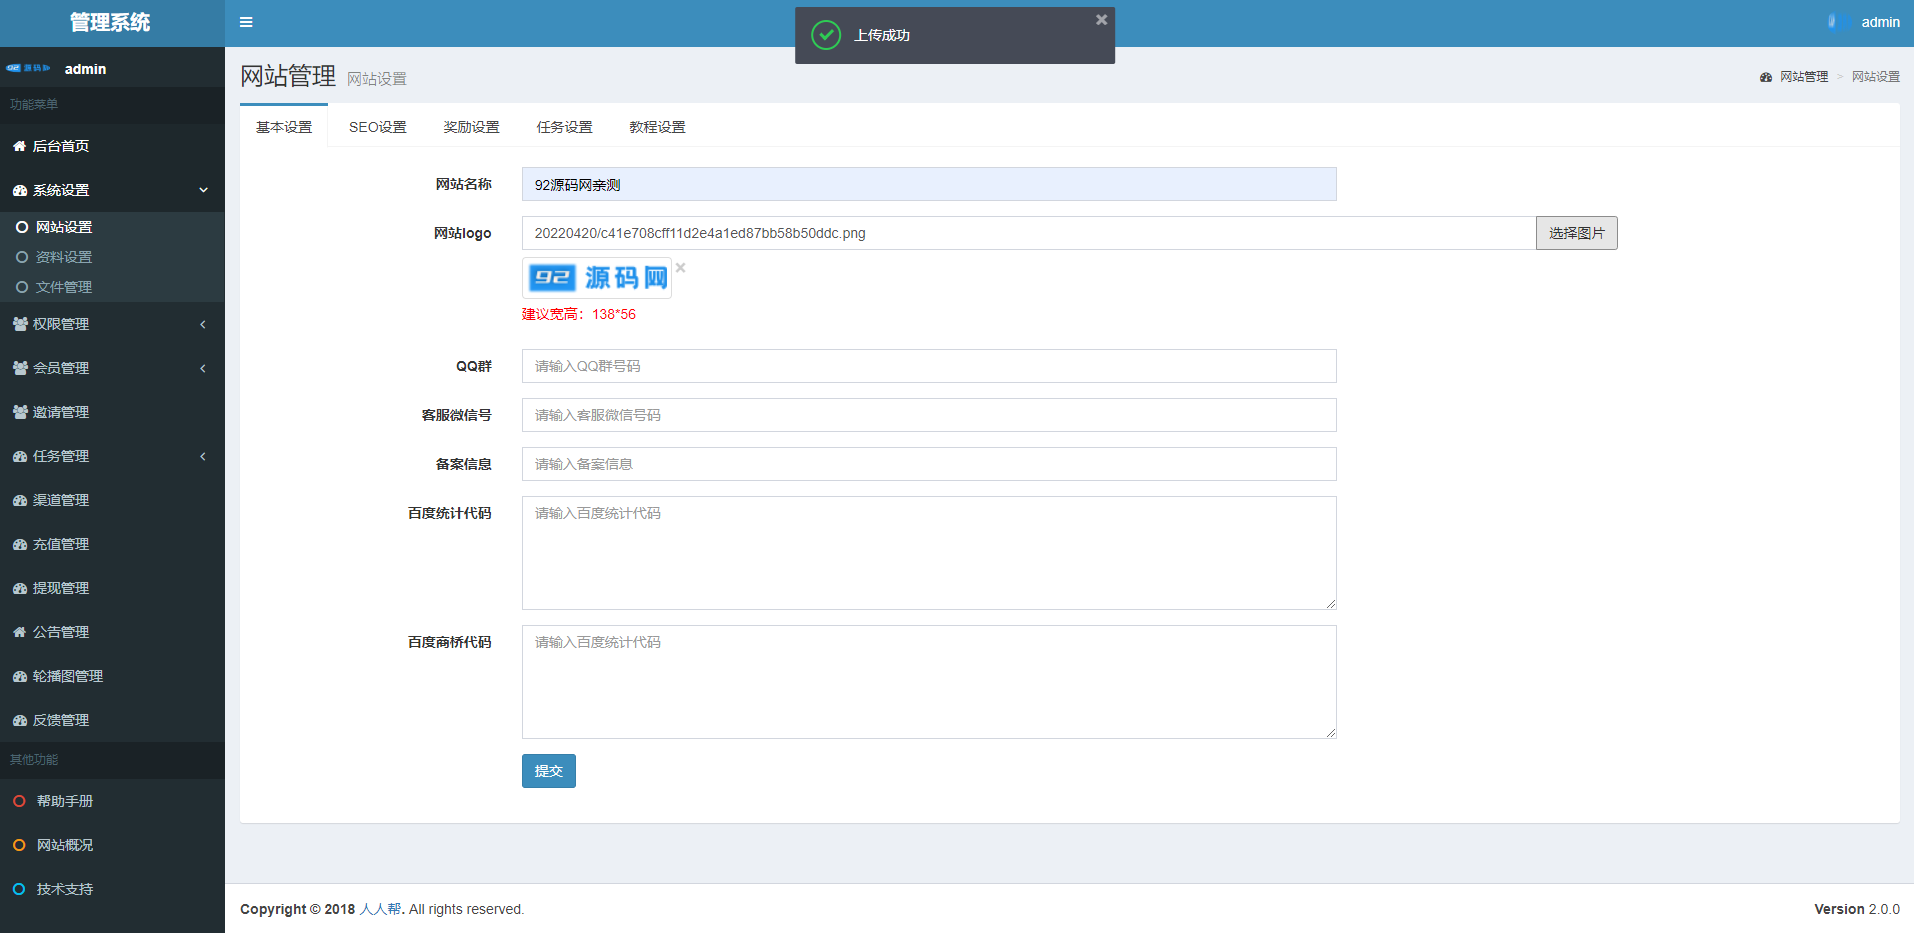Image resolution: width=1914 pixels, height=933 pixels.
Task: Focus the QQ群 input field
Action: point(928,366)
